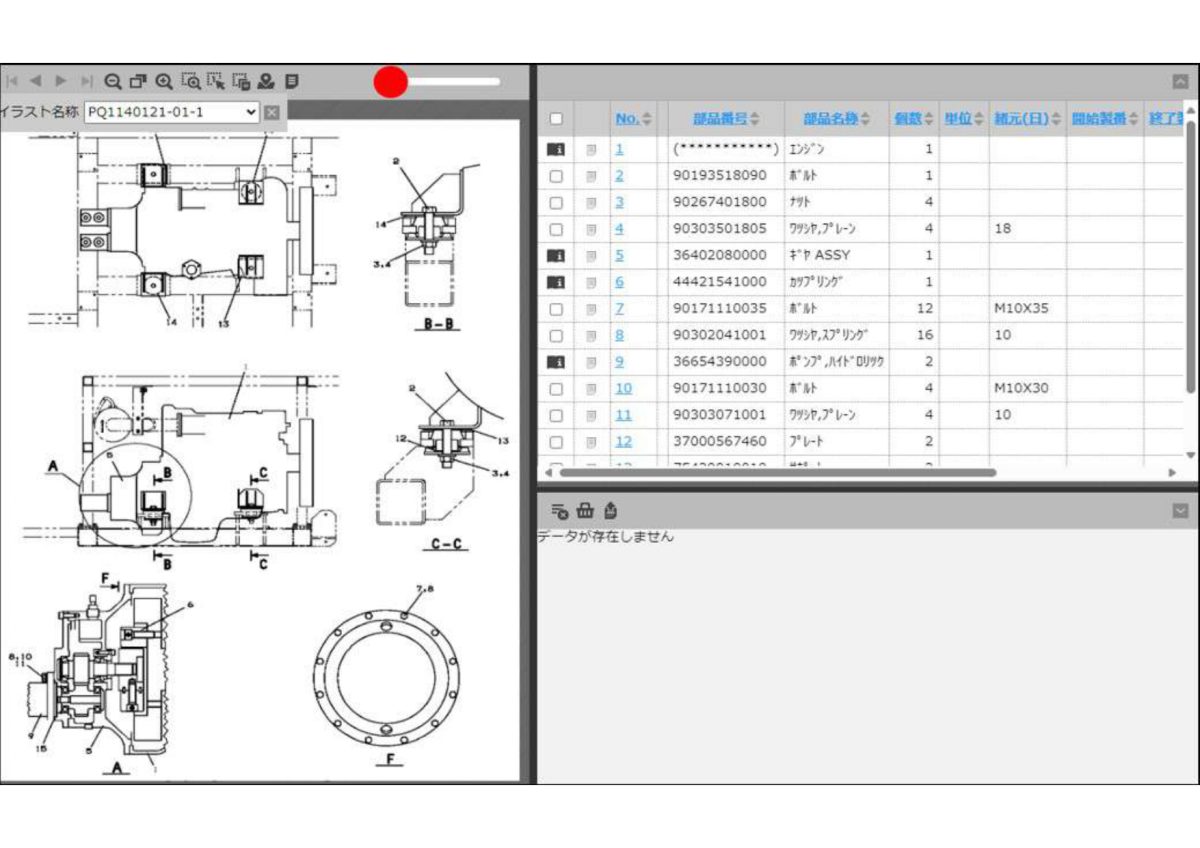Collapse the parts list panel with up chevron
This screenshot has width=1200, height=848.
coord(1181,82)
